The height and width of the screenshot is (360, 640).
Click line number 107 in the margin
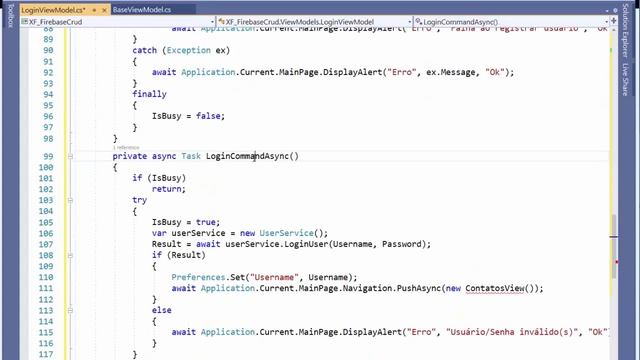click(46, 244)
